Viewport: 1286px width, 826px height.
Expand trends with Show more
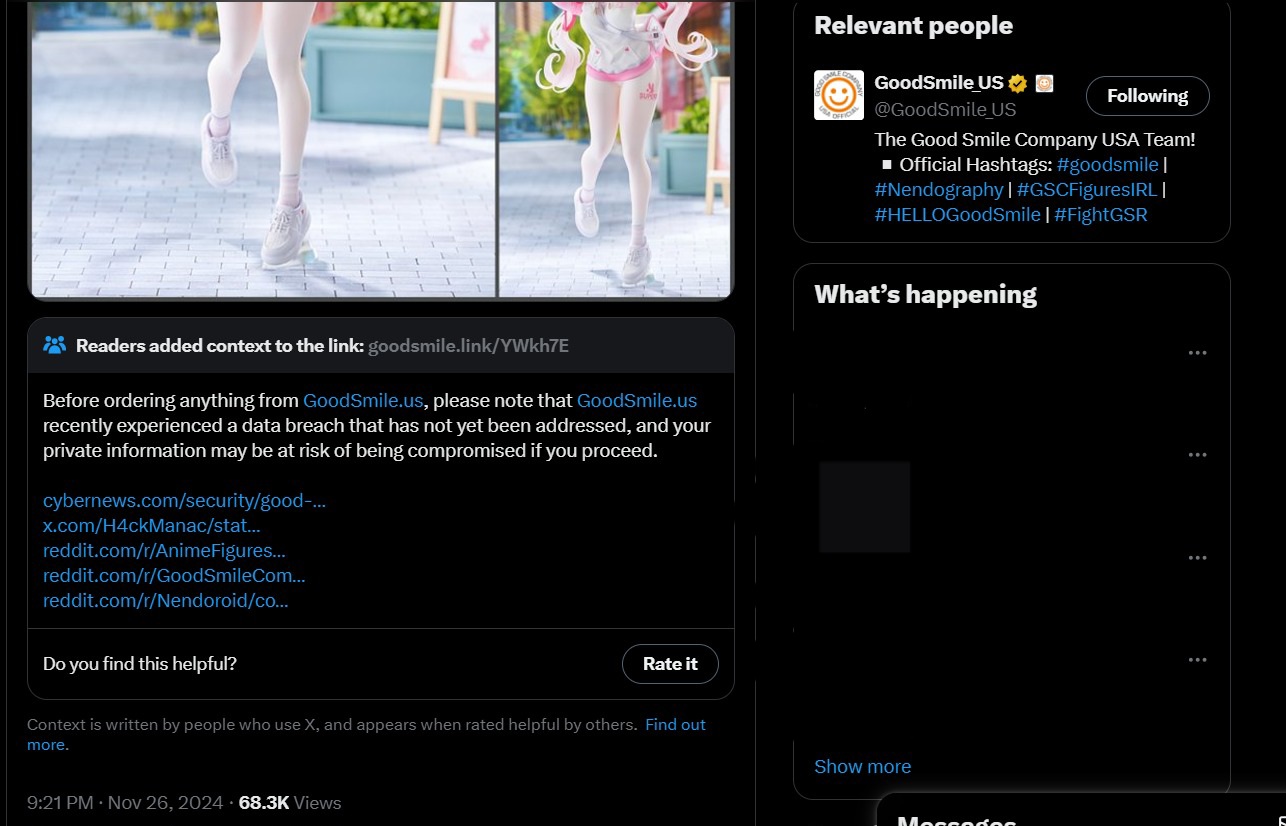tap(862, 766)
